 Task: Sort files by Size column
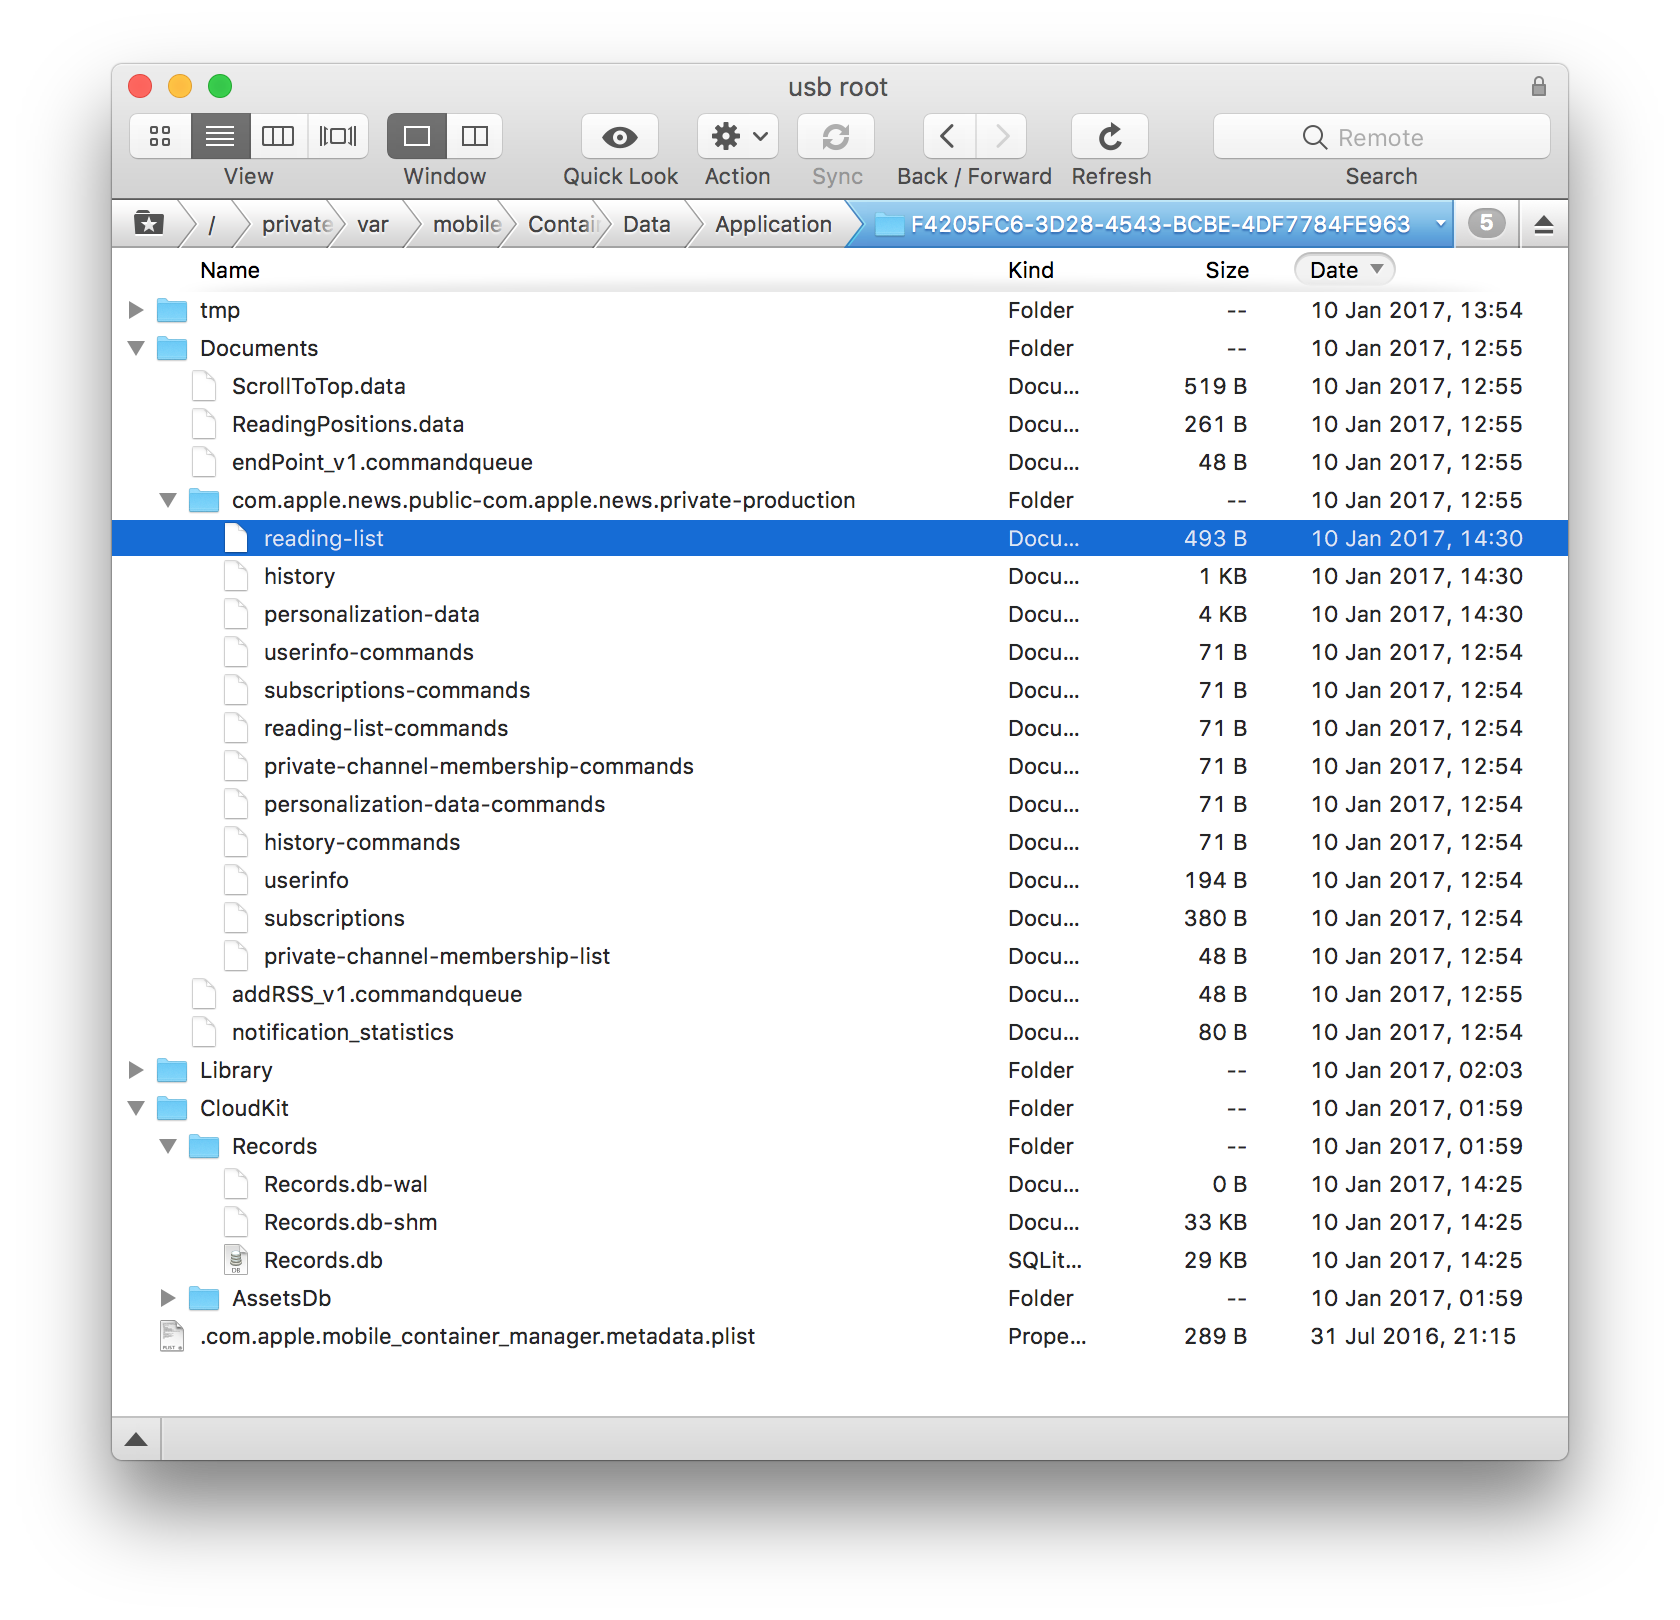pyautogui.click(x=1227, y=270)
